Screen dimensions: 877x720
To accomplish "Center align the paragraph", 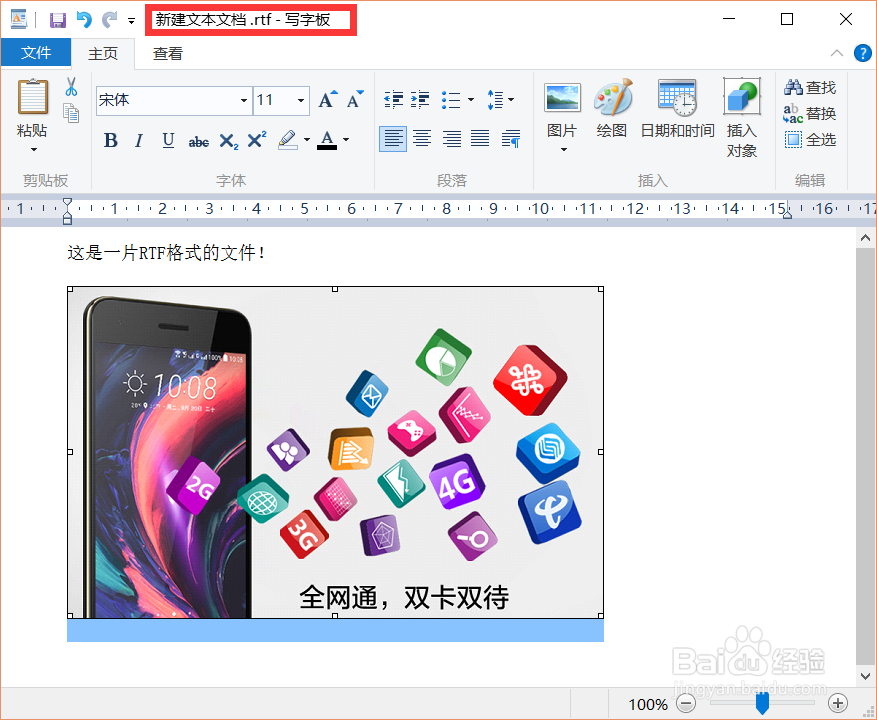I will pyautogui.click(x=422, y=138).
